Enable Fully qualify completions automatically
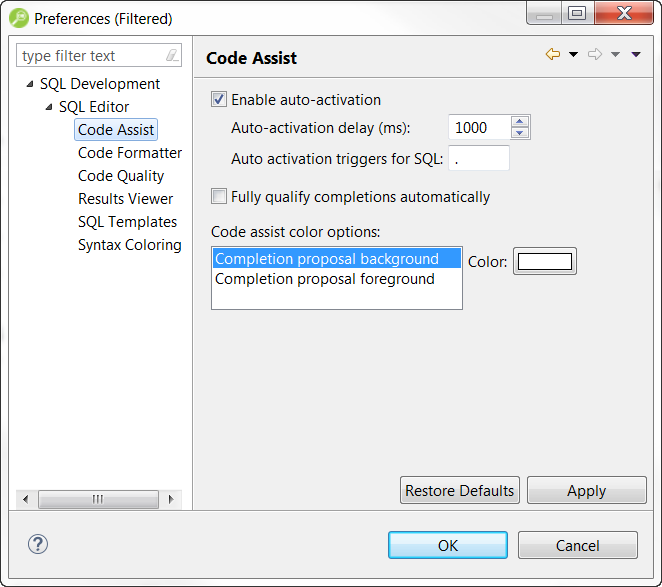The image size is (662, 587). point(219,197)
